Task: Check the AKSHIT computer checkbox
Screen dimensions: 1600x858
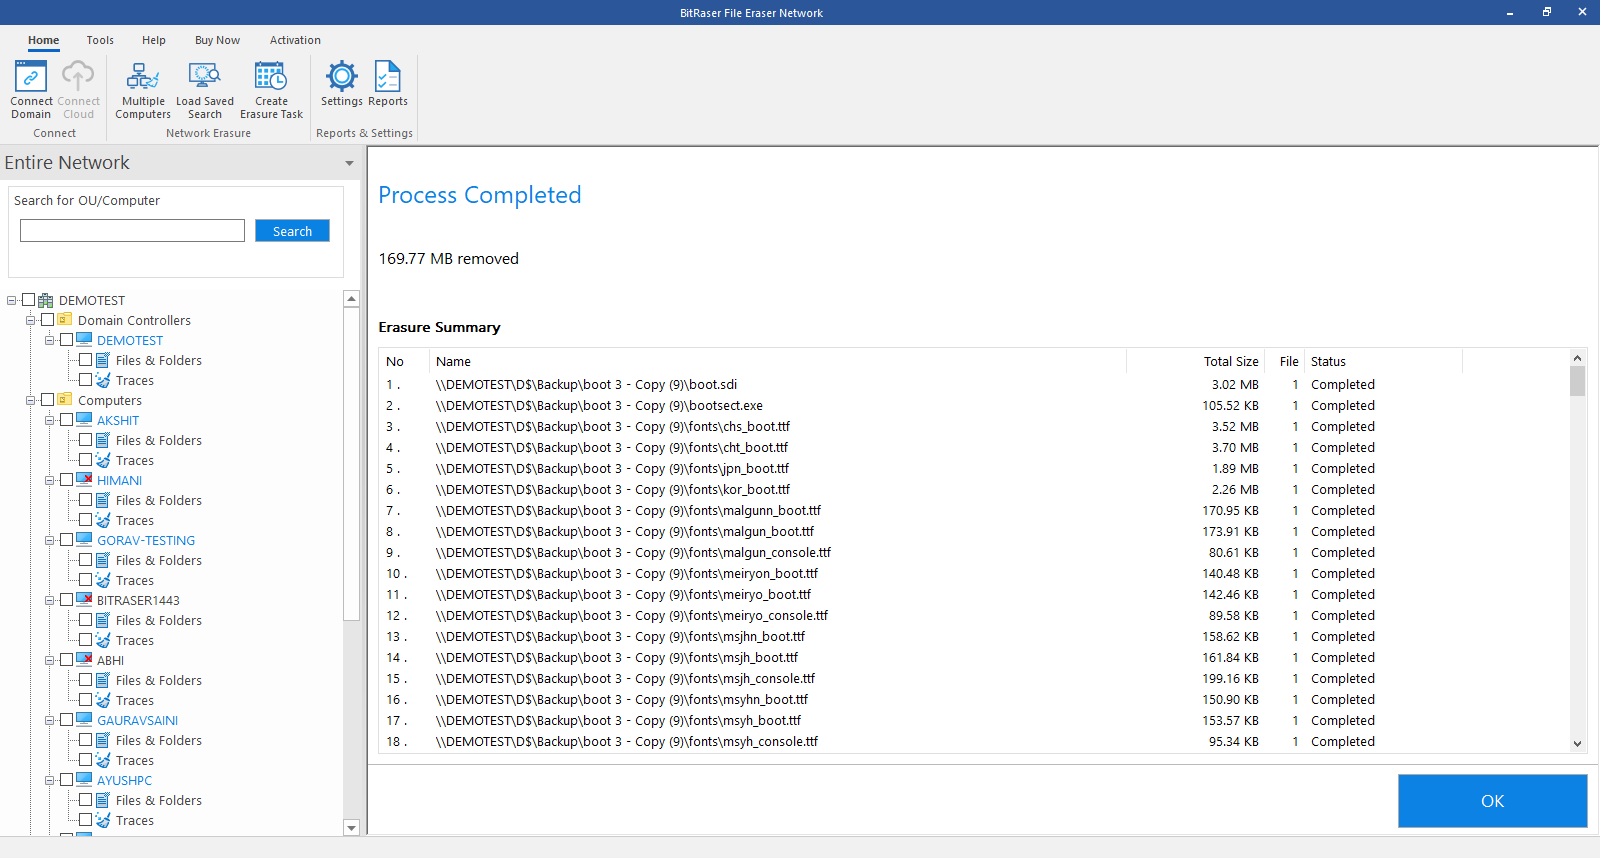Action: 66,420
